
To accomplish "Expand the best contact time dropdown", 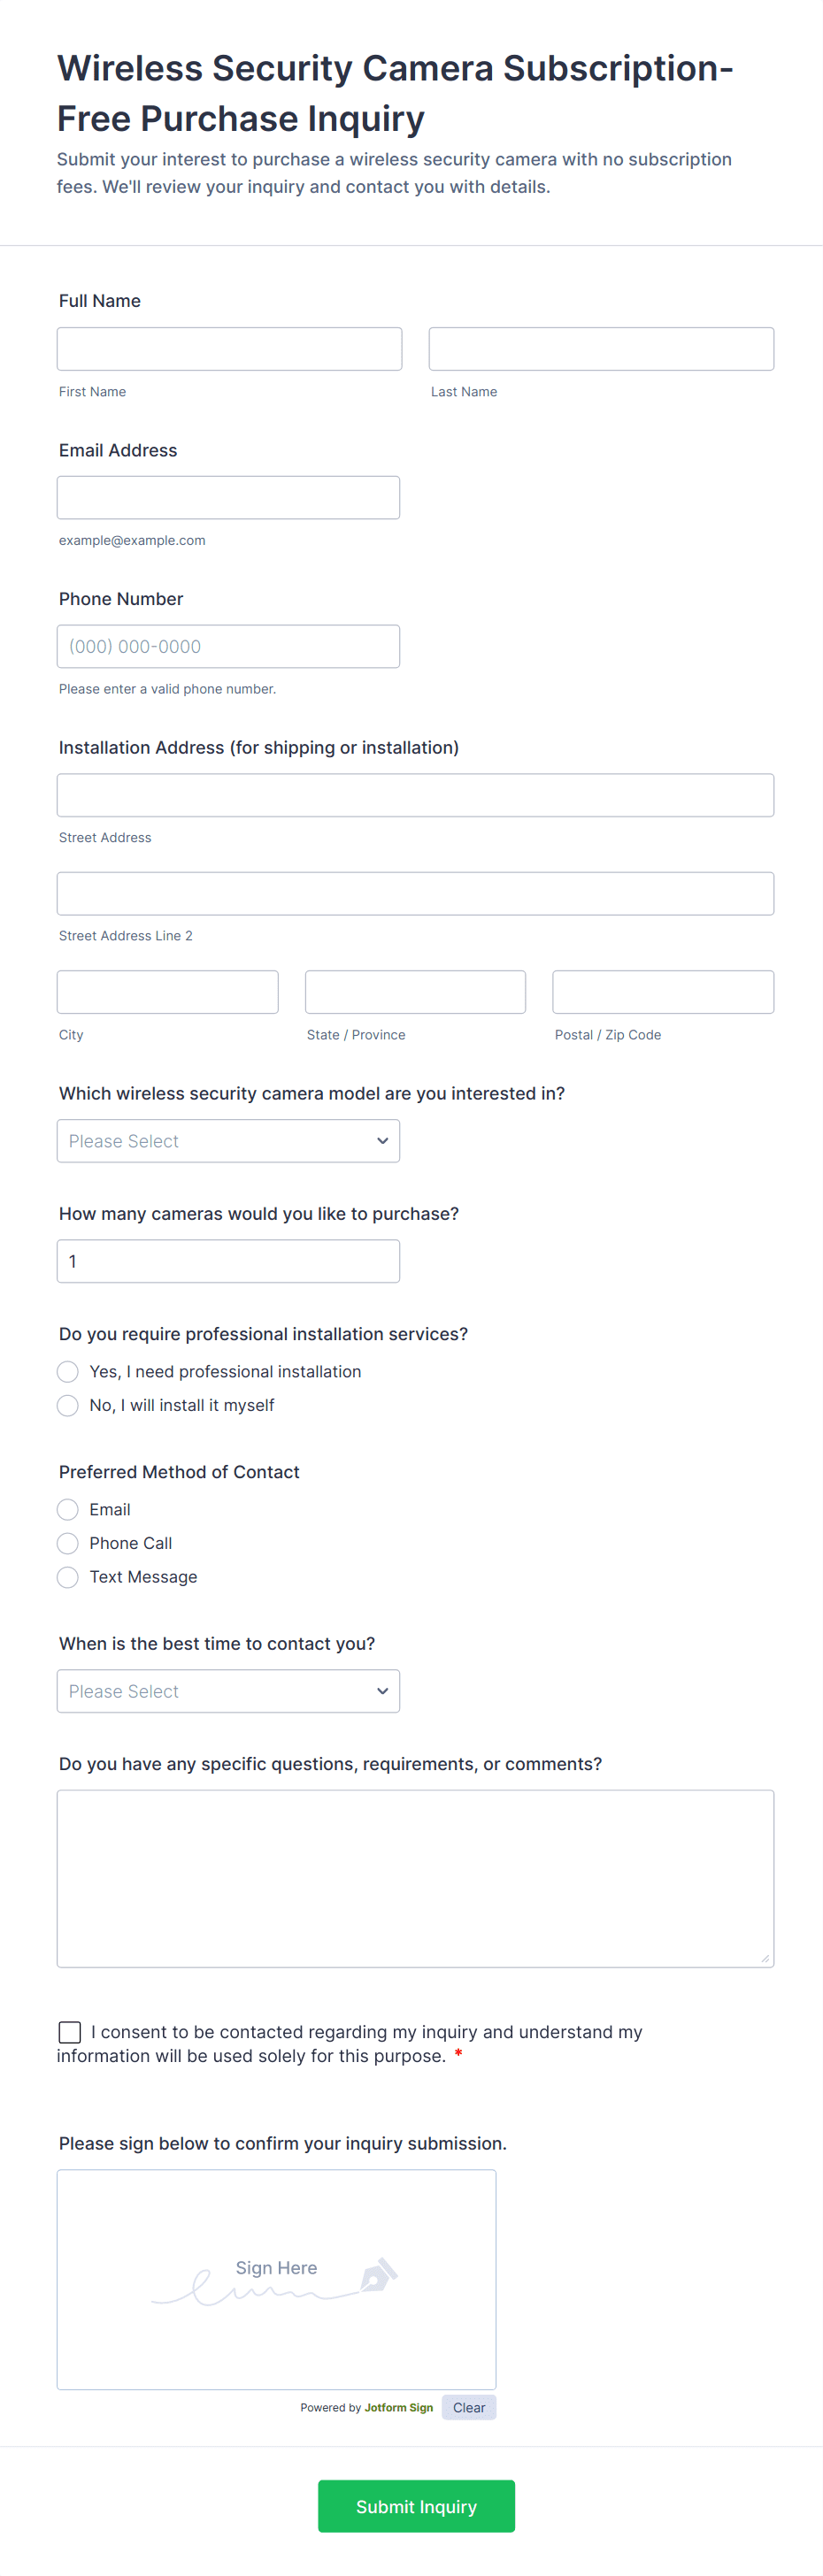I will pyautogui.click(x=228, y=1691).
